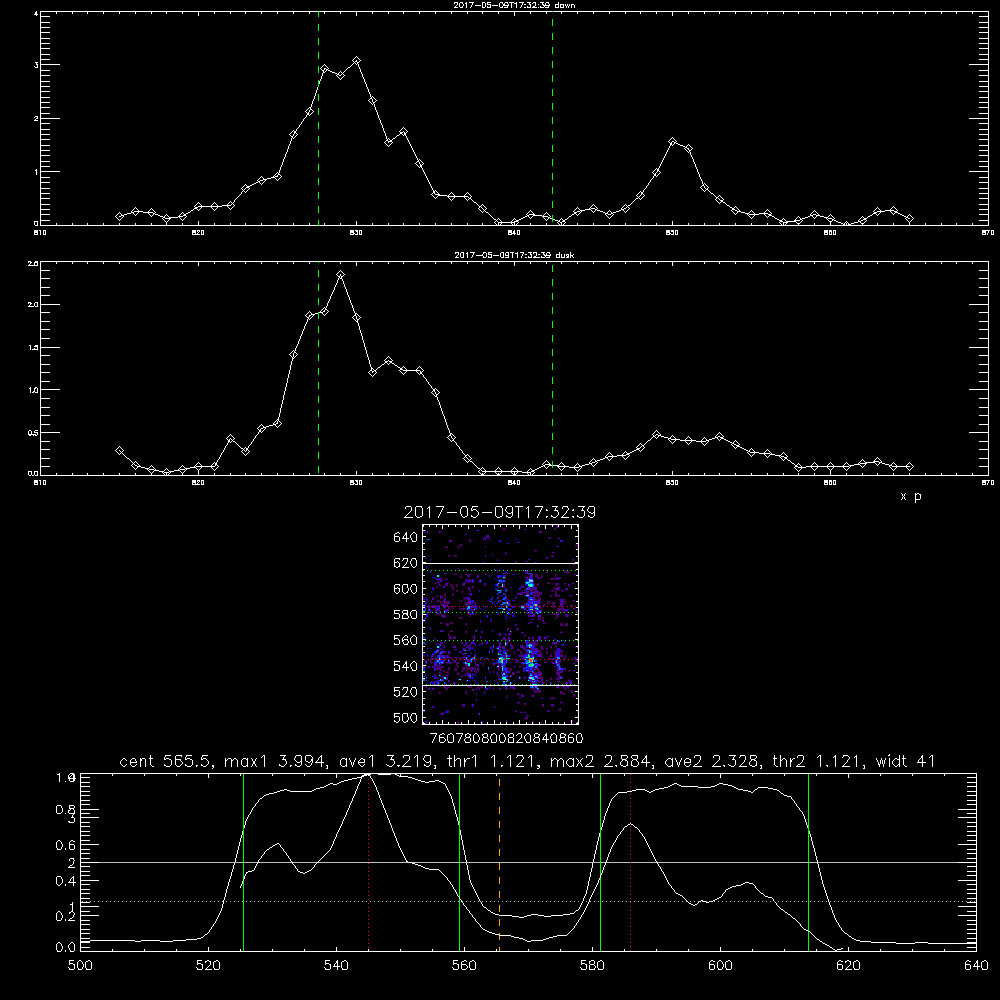This screenshot has height=1000, width=1000.
Task: Click the 500 label on the heatmap y-axis
Action: [405, 717]
